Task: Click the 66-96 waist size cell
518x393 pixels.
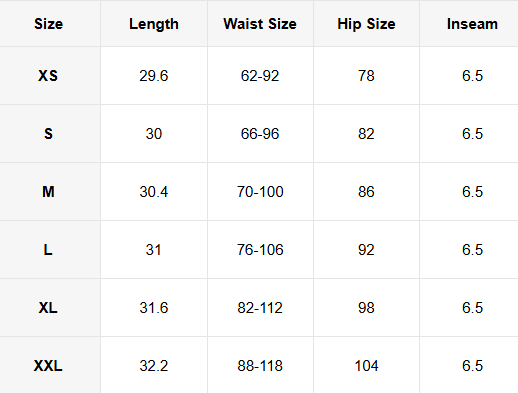Action: [x=260, y=134]
